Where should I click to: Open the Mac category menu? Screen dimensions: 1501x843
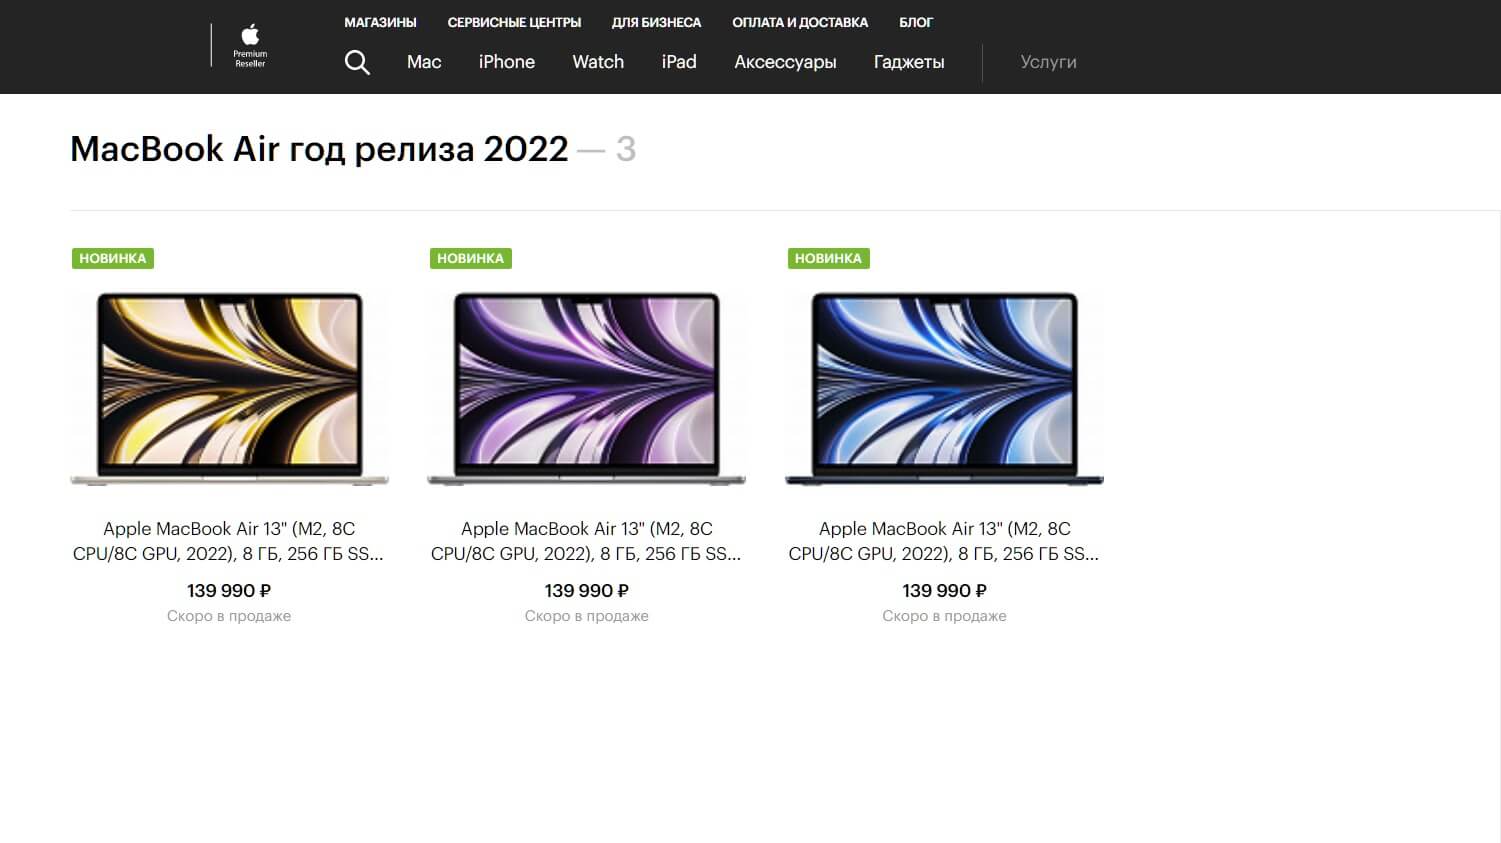pyautogui.click(x=424, y=62)
